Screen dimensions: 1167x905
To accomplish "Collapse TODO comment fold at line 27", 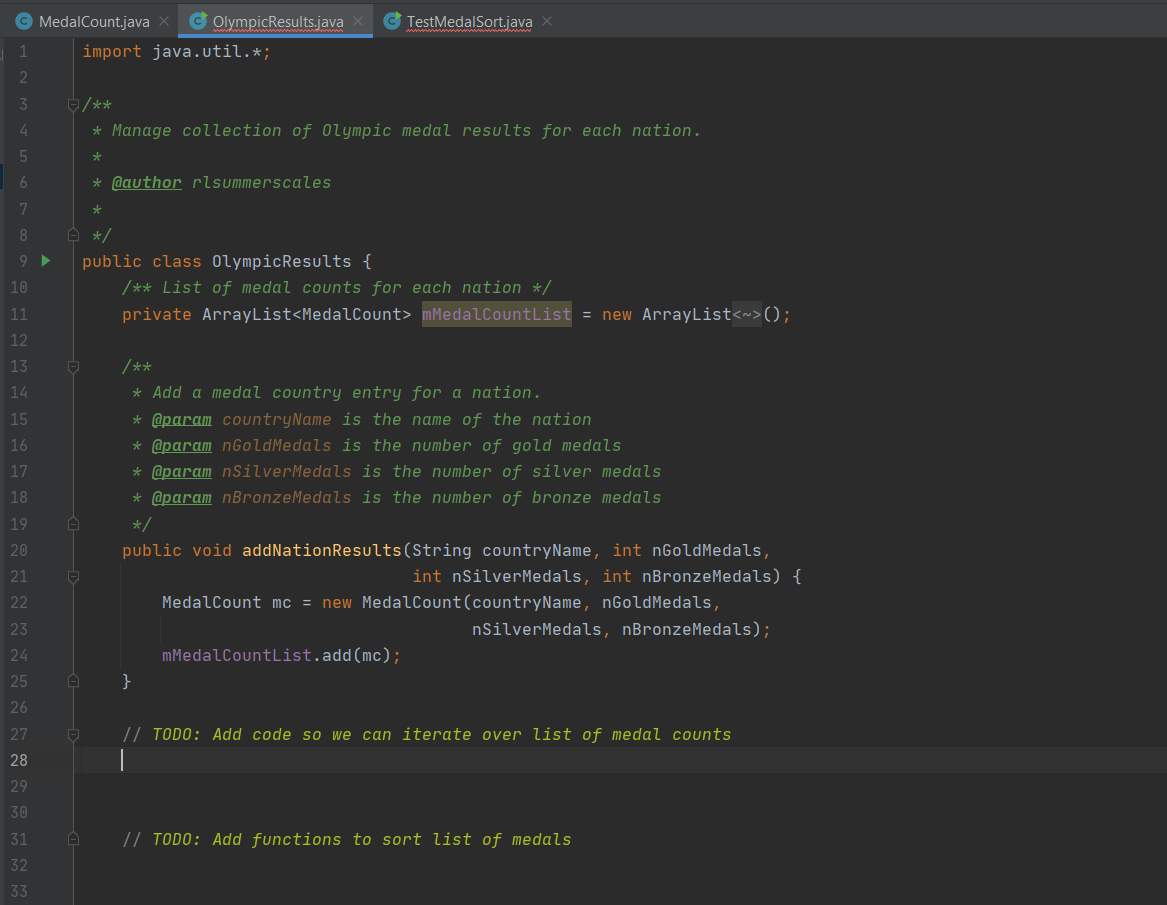I will click(x=73, y=735).
